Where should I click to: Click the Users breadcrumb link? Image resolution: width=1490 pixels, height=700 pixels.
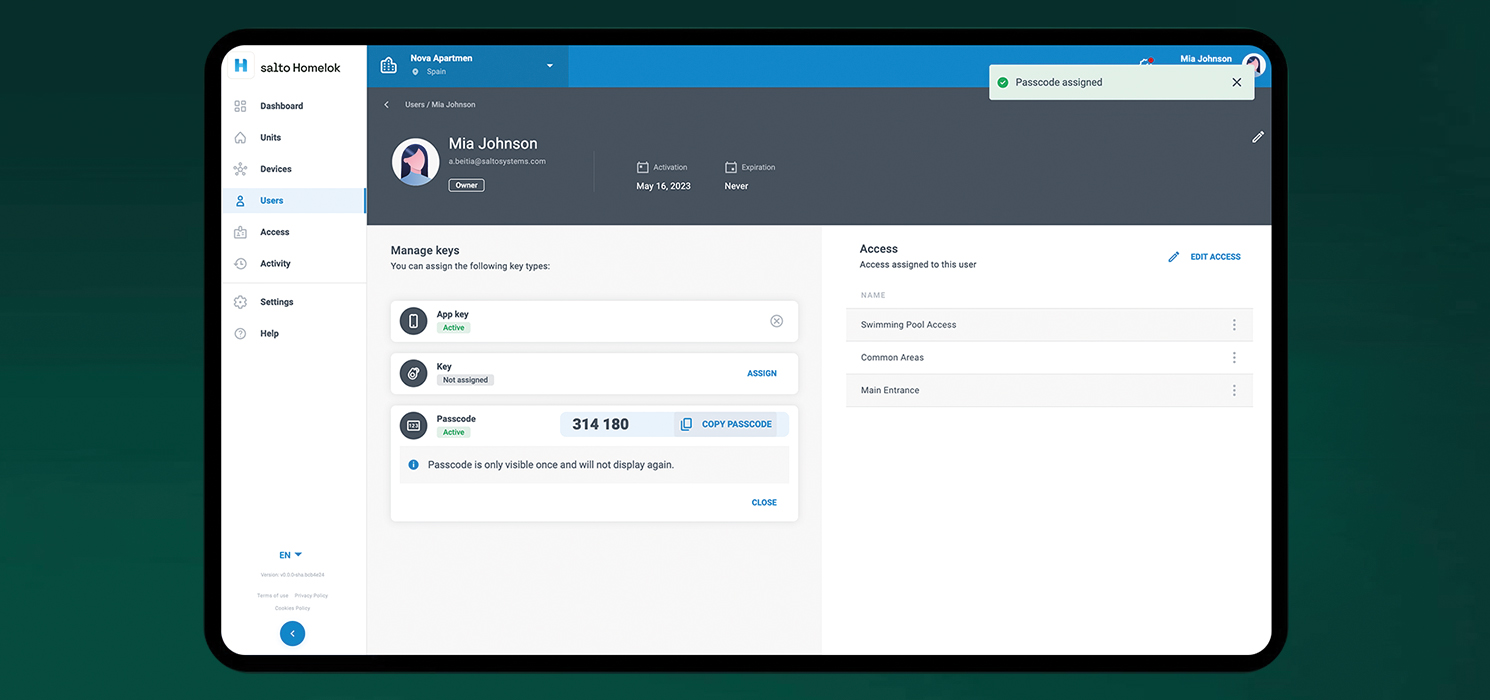coord(415,105)
